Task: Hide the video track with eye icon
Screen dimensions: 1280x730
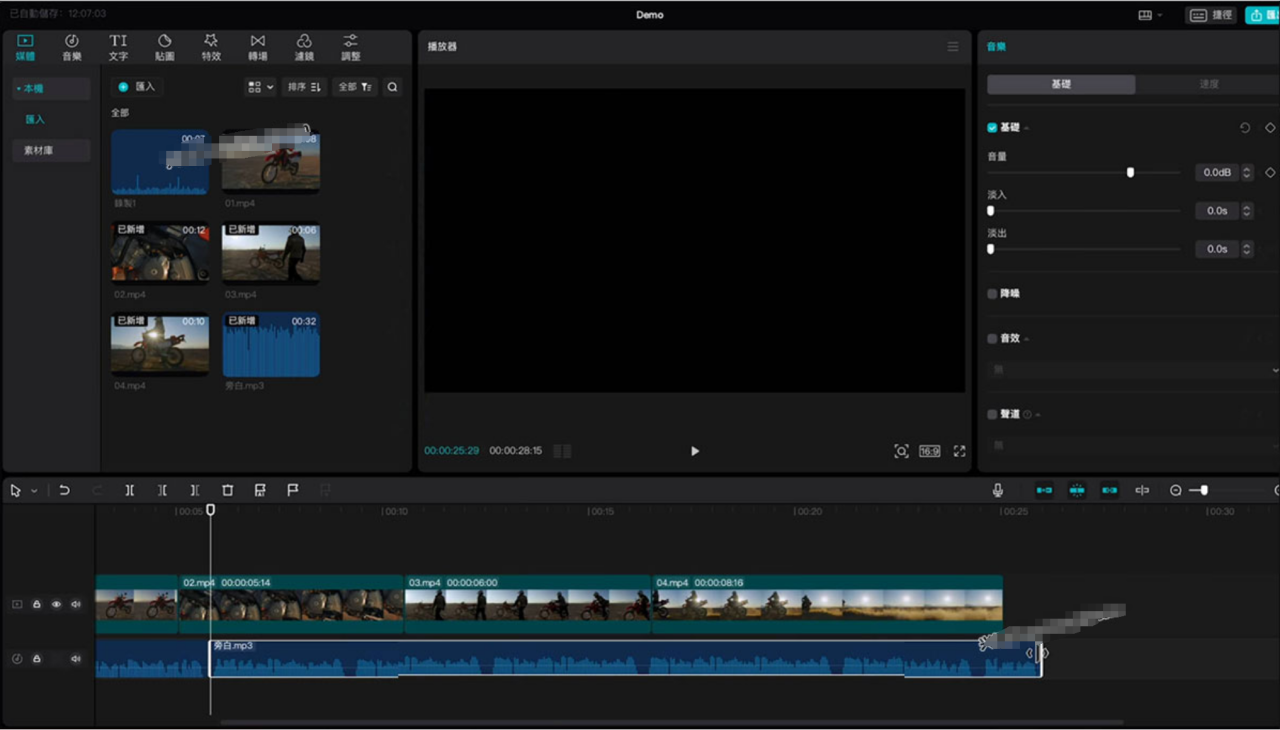Action: click(x=56, y=604)
